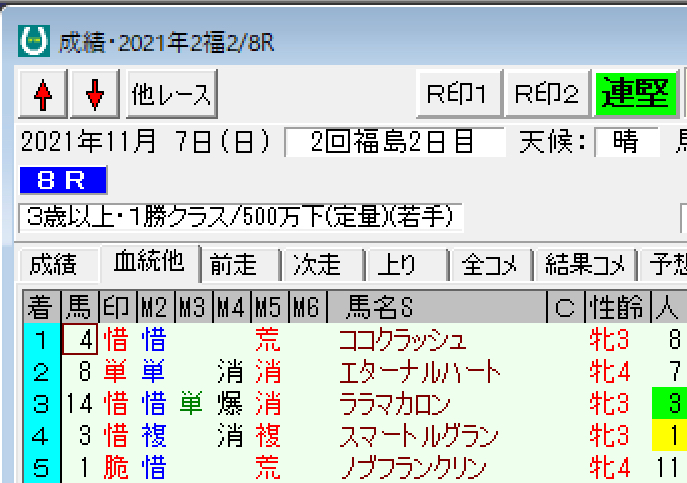Click the yellow popularity cell showing 1
Screen dimensions: 687x483
tap(669, 435)
